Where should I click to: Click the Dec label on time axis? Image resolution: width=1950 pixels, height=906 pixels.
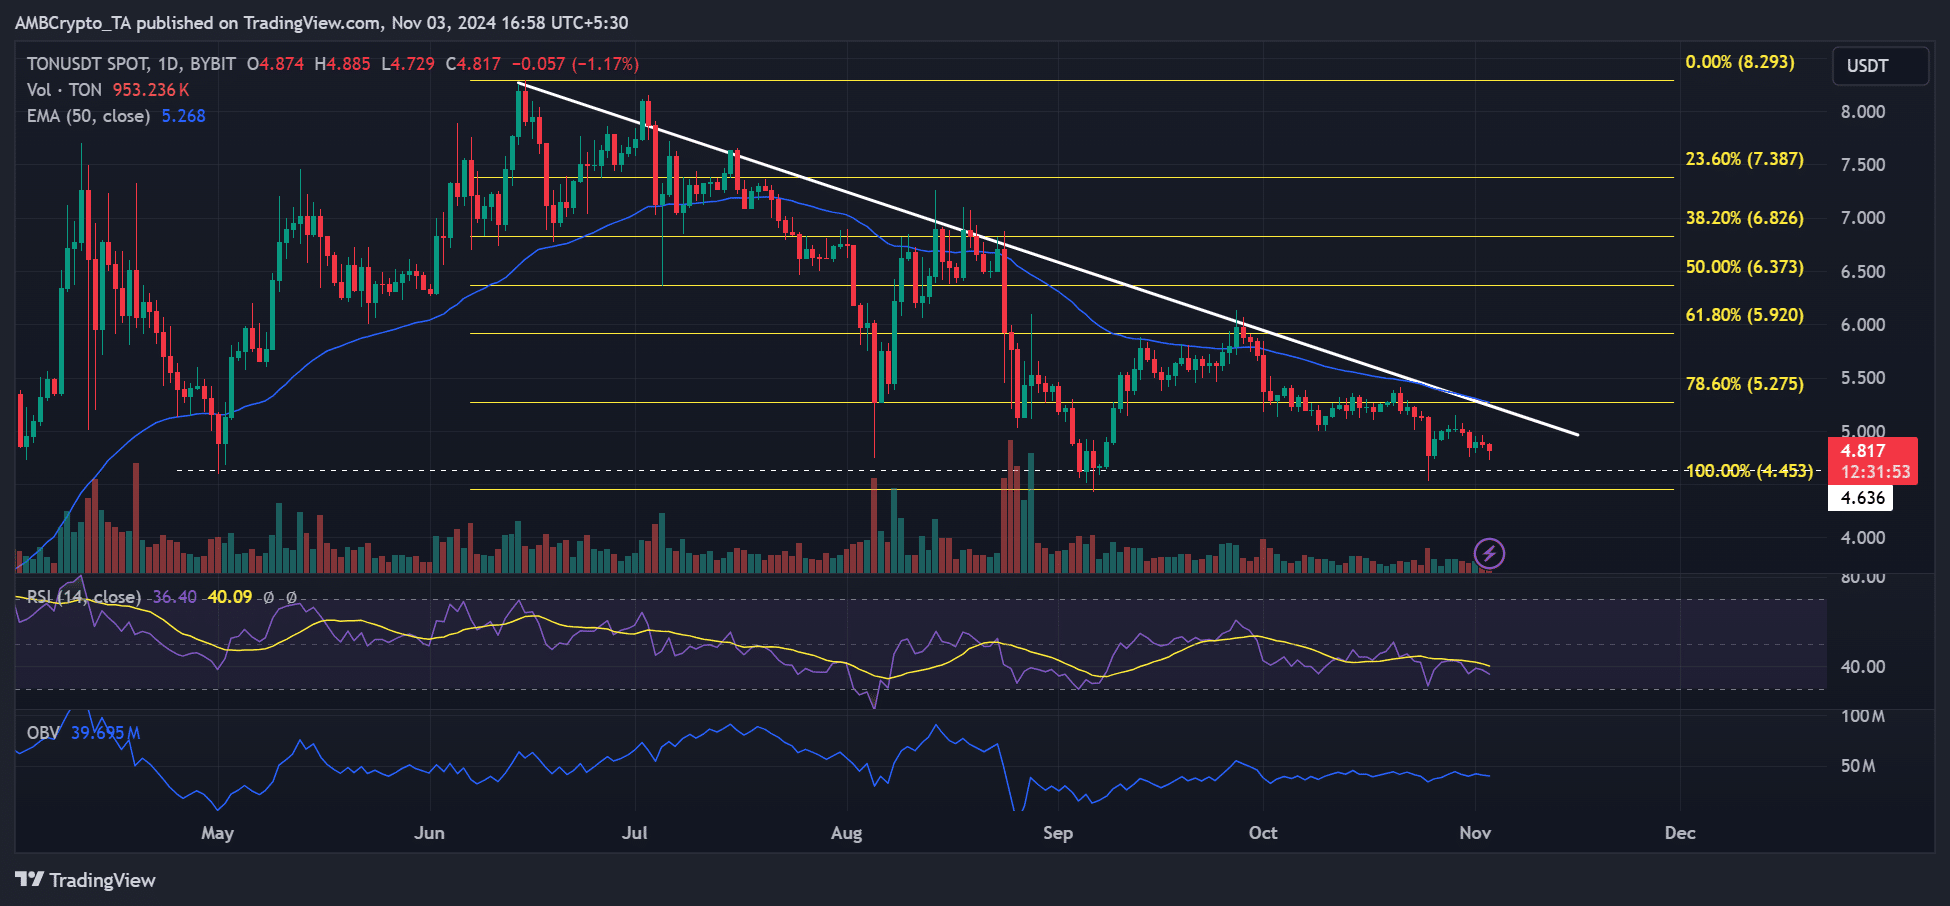pos(1680,833)
